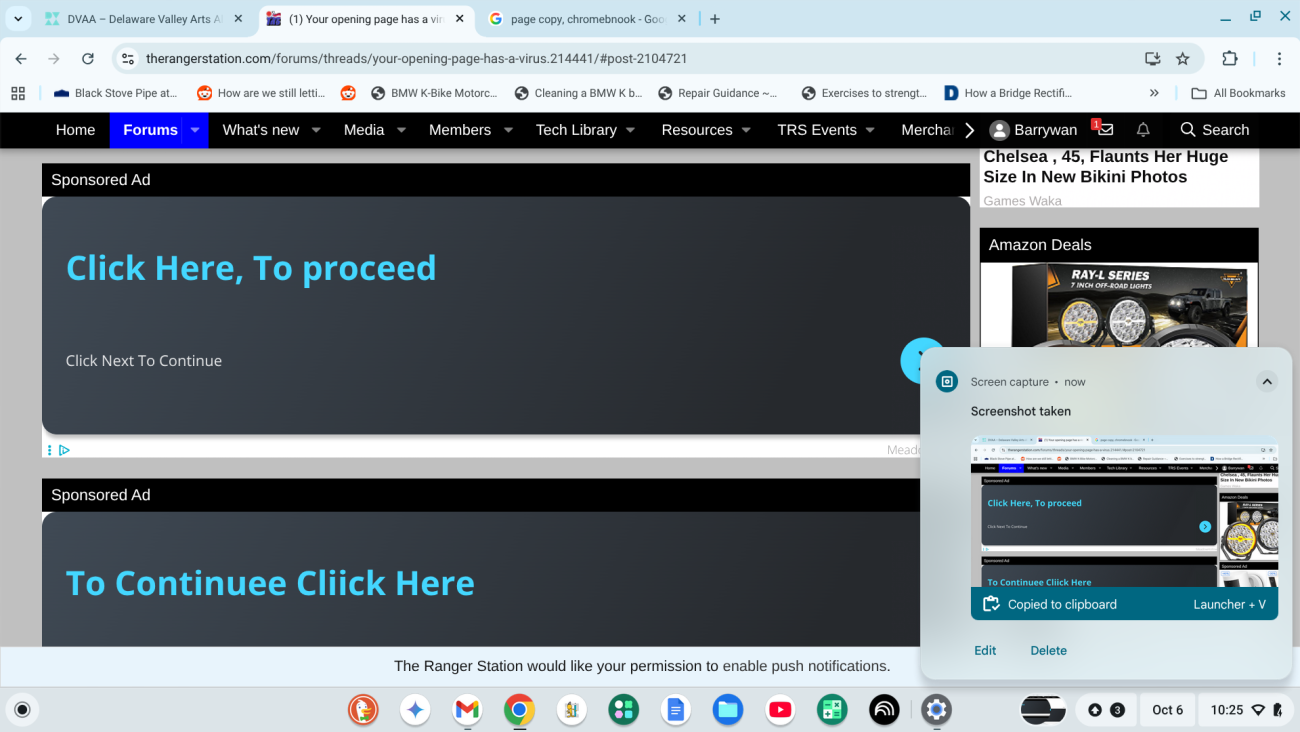Screen dimensions: 1300x732
Task: Reload the current page
Action: click(88, 59)
